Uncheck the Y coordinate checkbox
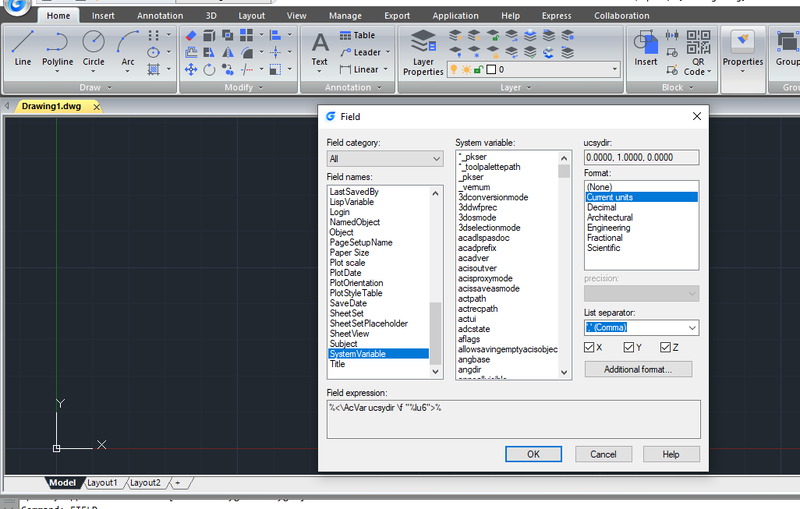Image resolution: width=800 pixels, height=509 pixels. click(628, 347)
